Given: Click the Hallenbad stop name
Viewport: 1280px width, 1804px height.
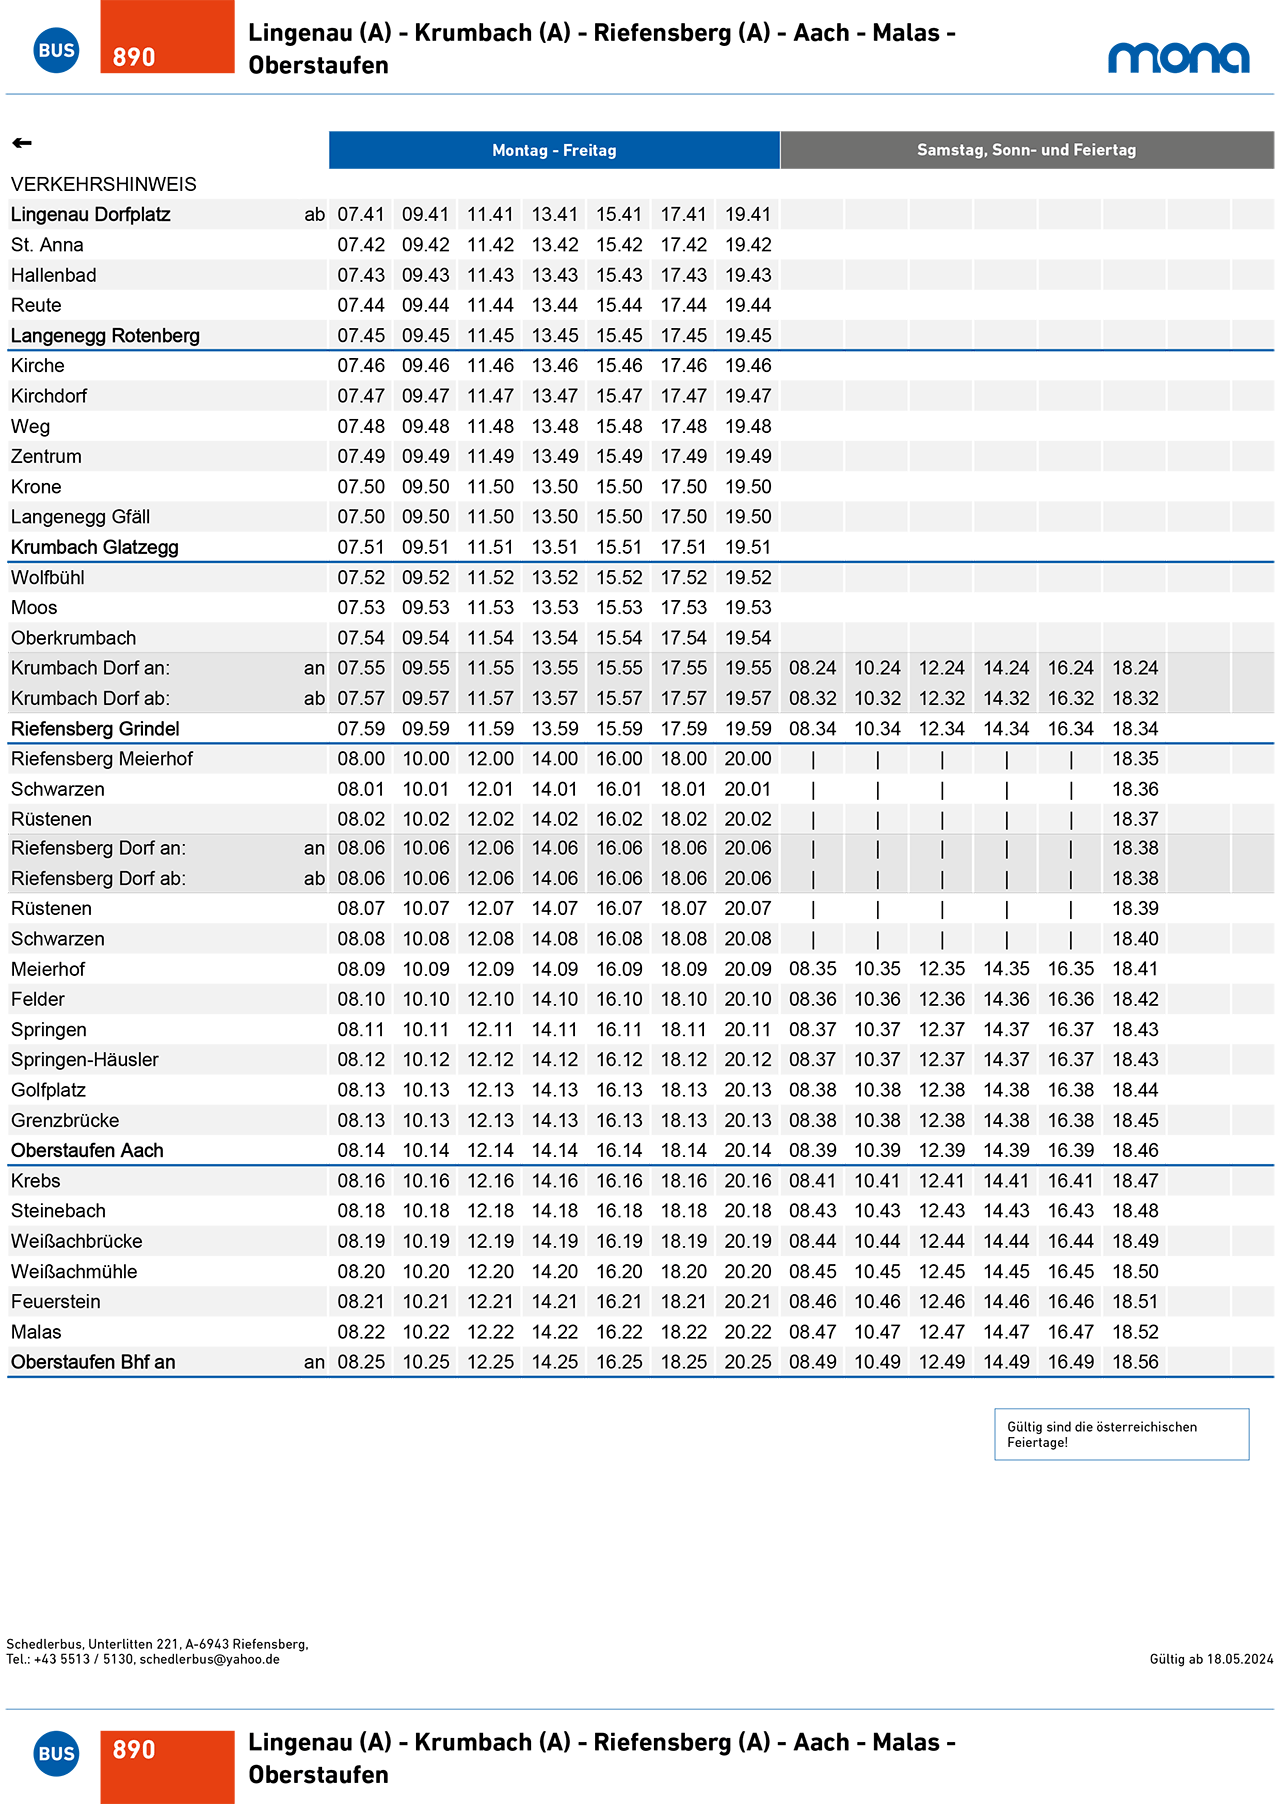Looking at the screenshot, I should [54, 275].
